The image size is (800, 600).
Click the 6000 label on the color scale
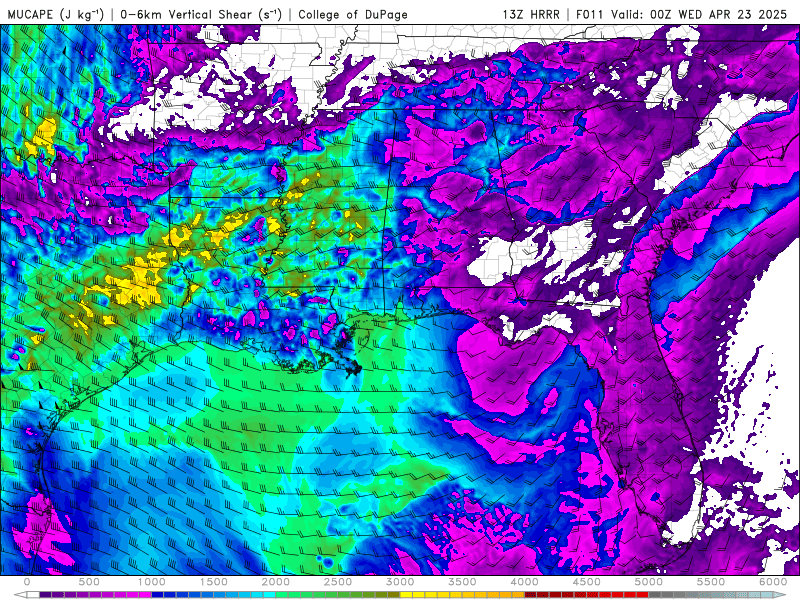tap(773, 582)
